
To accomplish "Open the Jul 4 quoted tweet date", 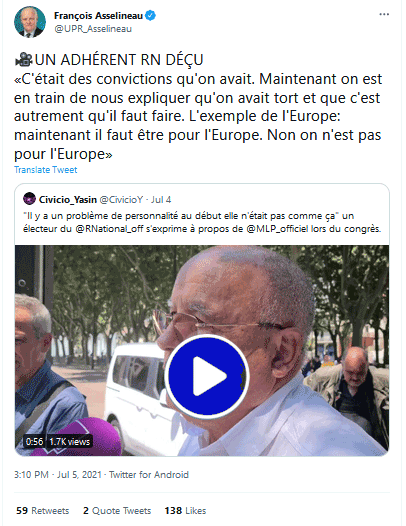I will pos(161,200).
